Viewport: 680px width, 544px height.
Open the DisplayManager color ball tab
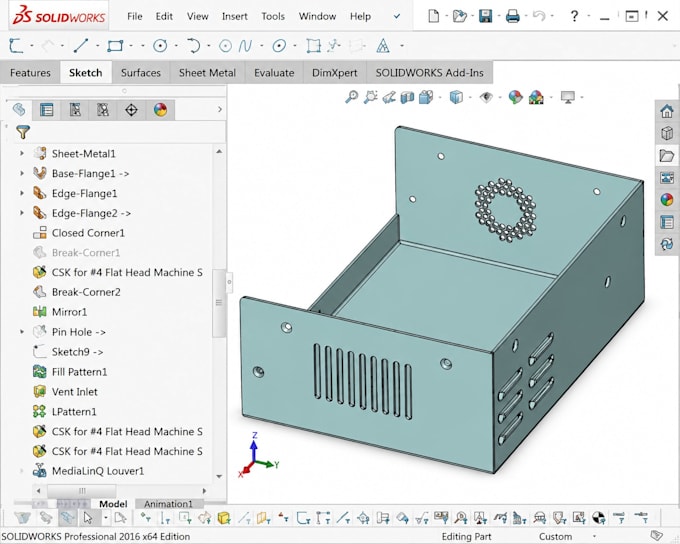click(160, 110)
